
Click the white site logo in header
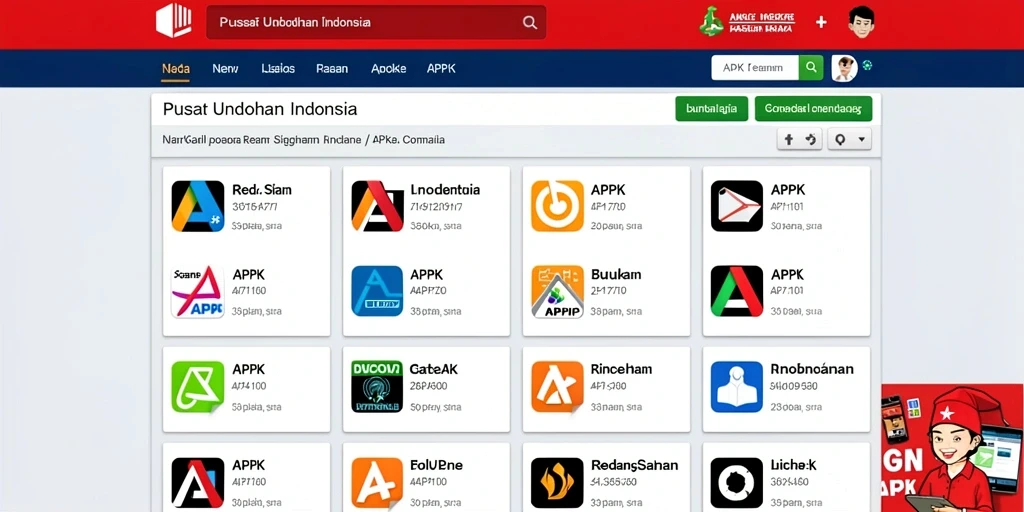(174, 22)
